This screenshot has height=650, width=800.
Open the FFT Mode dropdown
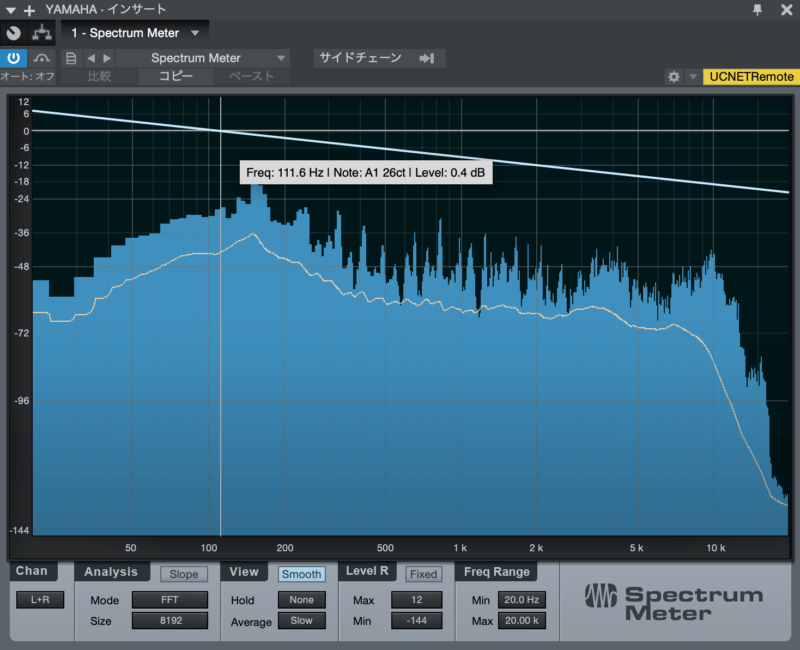pos(170,600)
